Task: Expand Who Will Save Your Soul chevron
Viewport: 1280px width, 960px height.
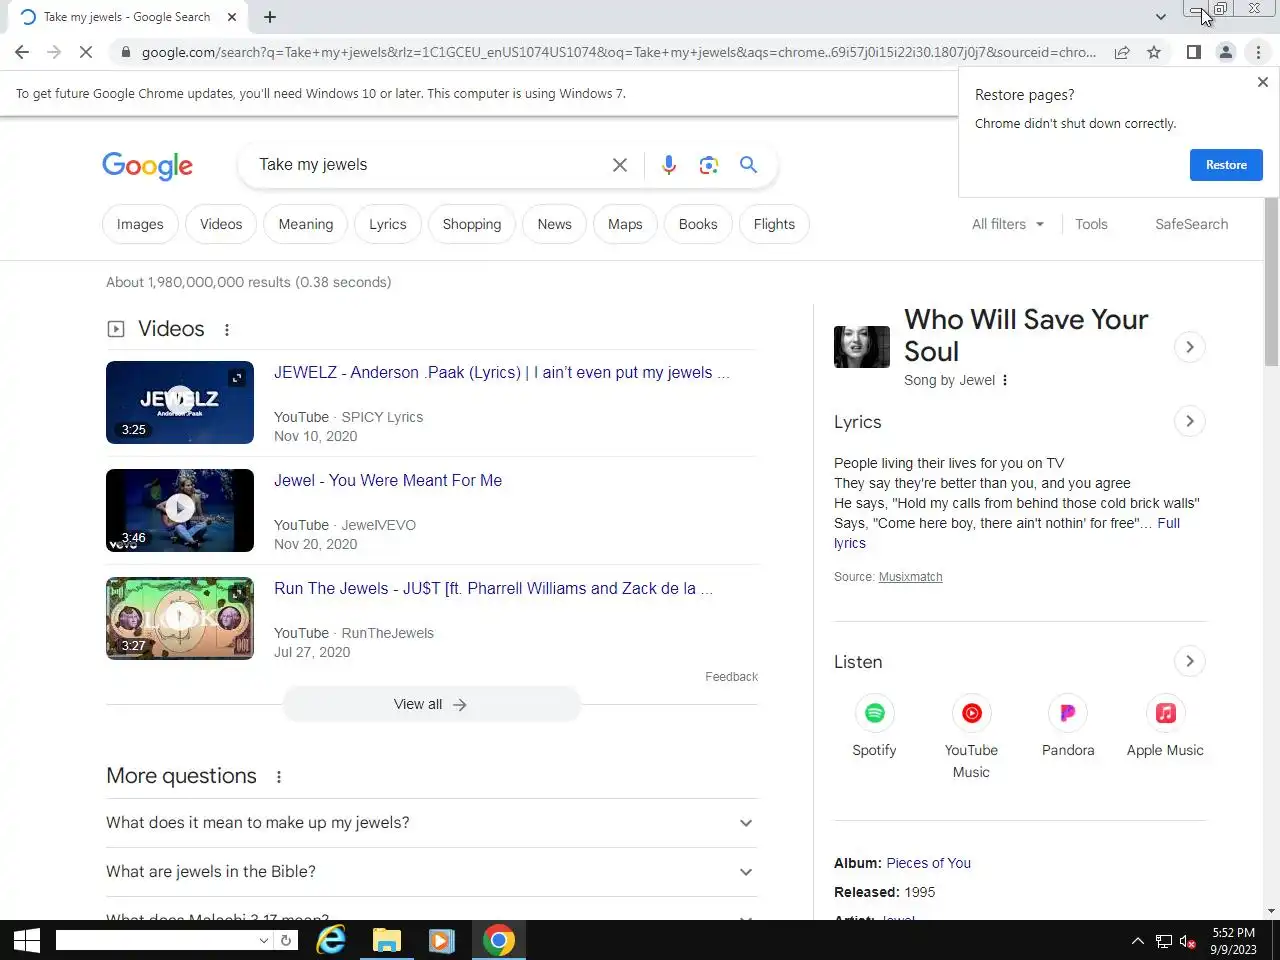Action: pos(1189,347)
